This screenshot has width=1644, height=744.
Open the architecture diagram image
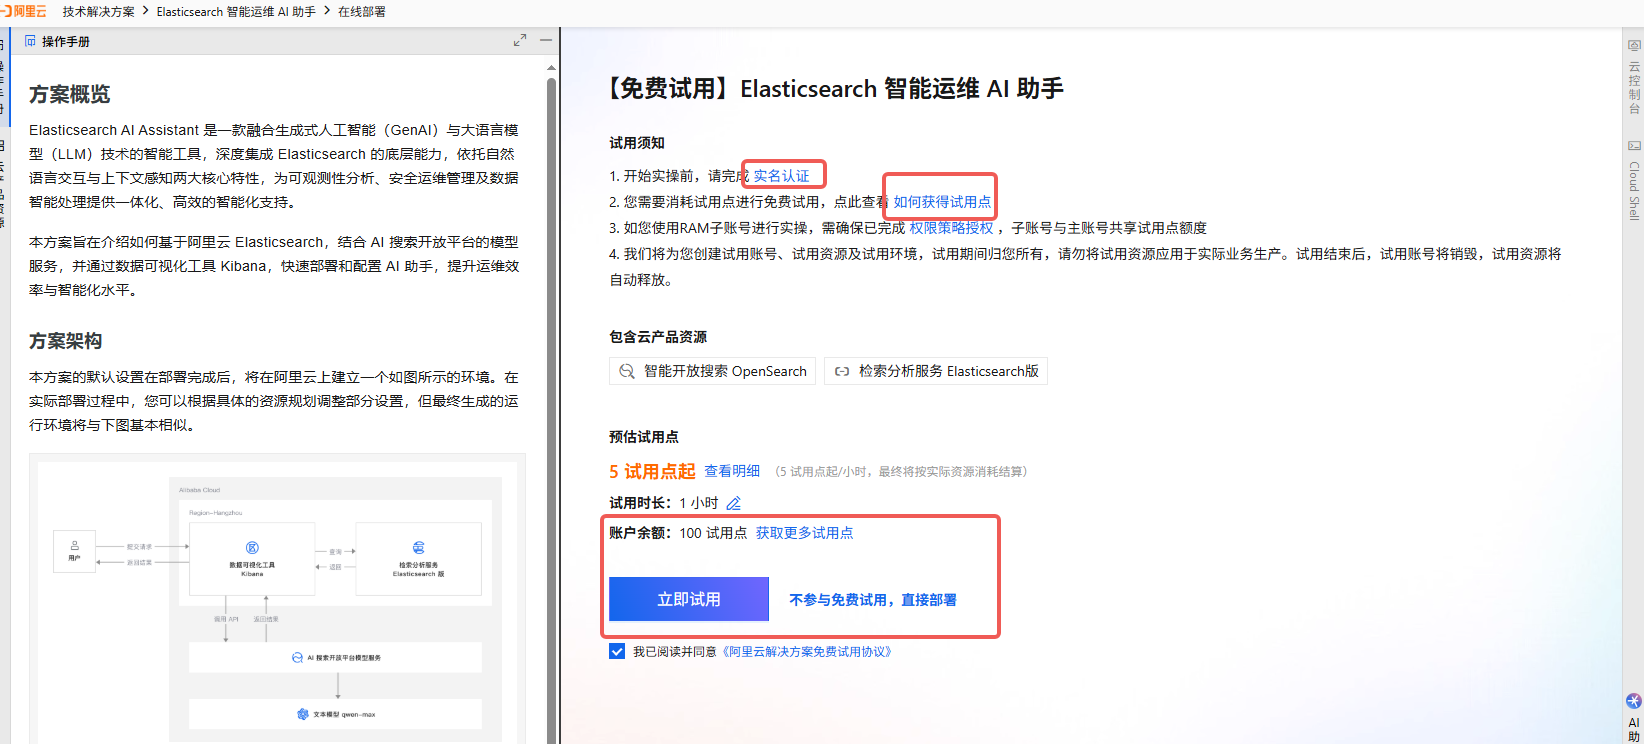277,598
